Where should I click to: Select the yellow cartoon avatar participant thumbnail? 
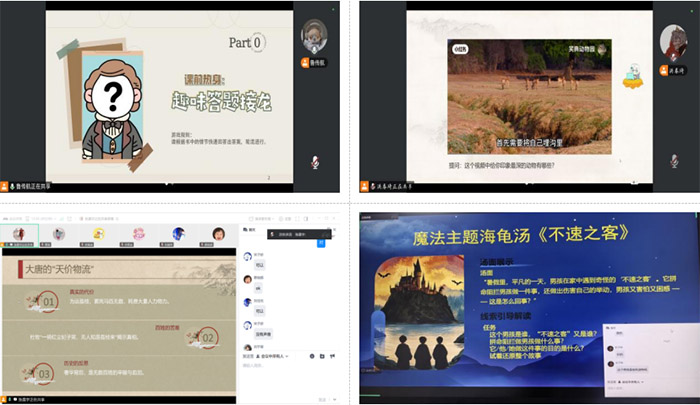(x=99, y=233)
